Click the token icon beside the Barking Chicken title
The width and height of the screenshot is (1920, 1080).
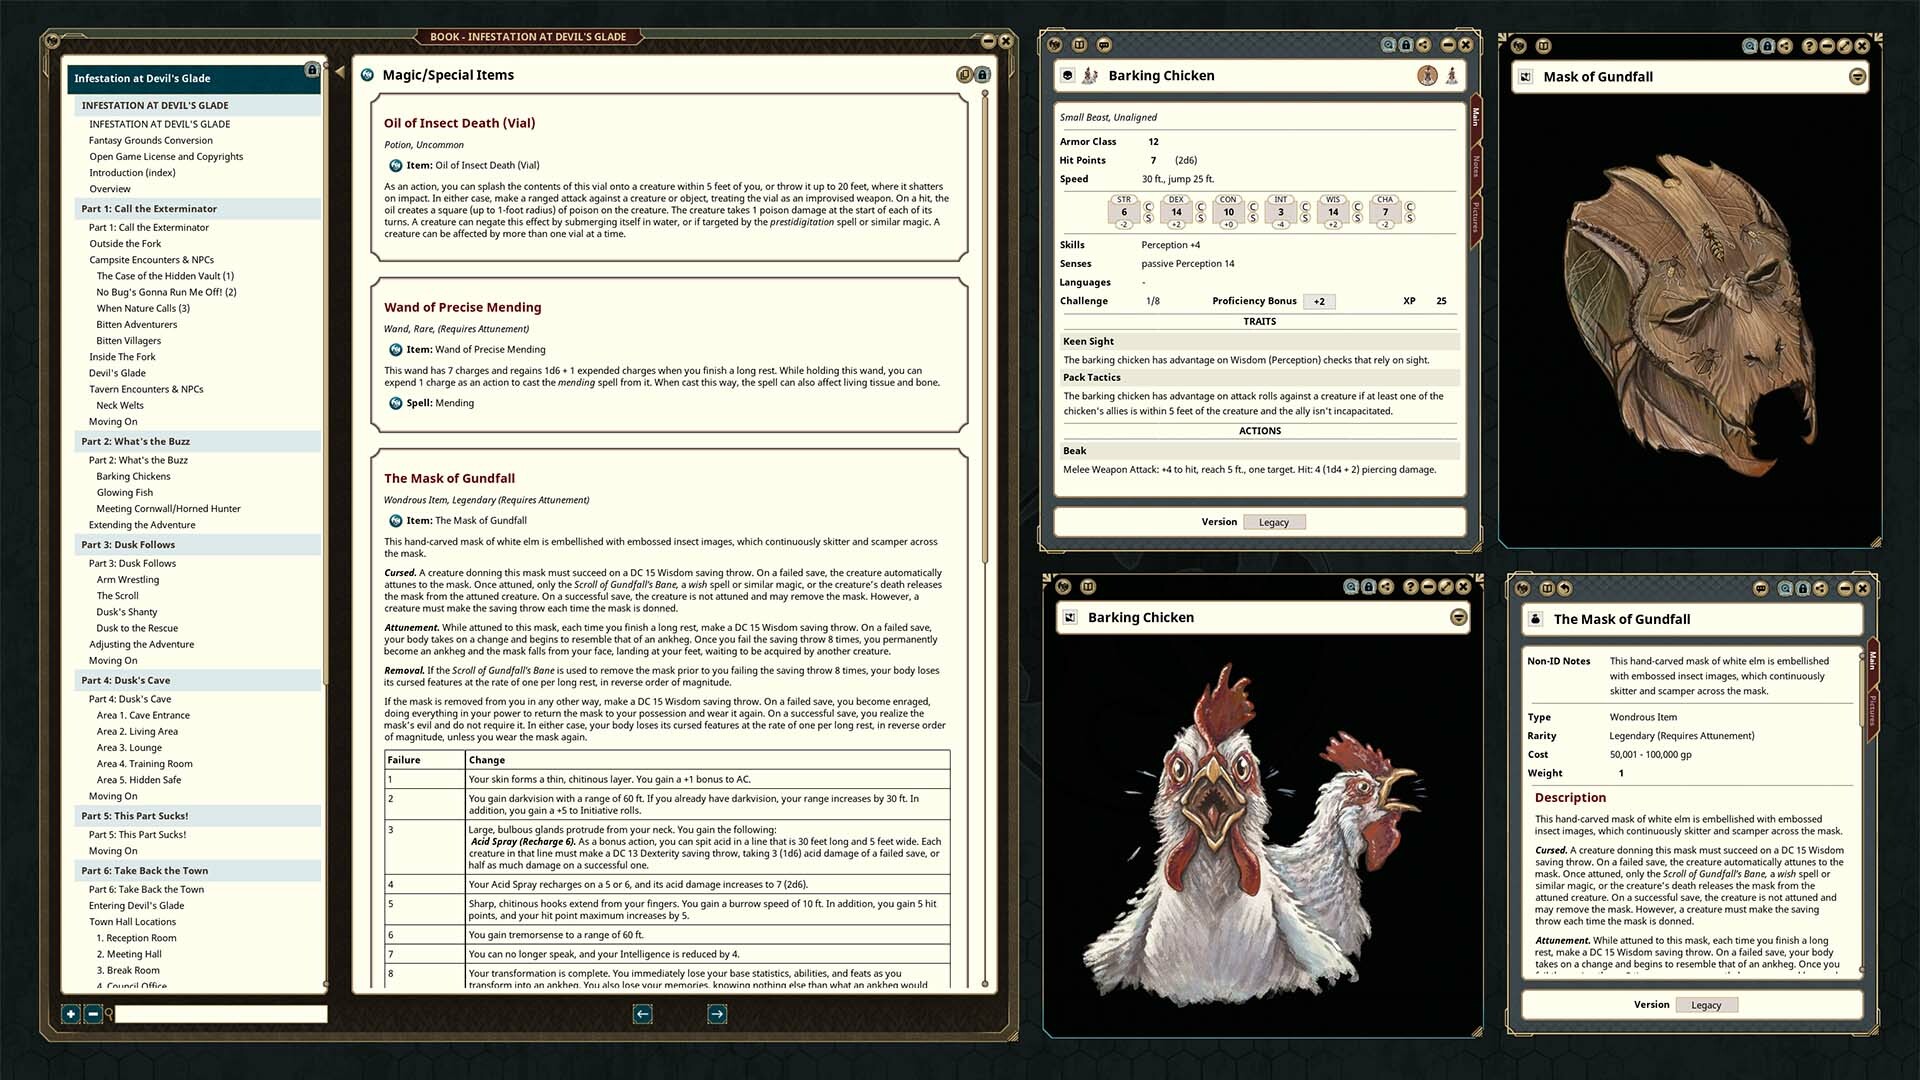click(x=1089, y=75)
